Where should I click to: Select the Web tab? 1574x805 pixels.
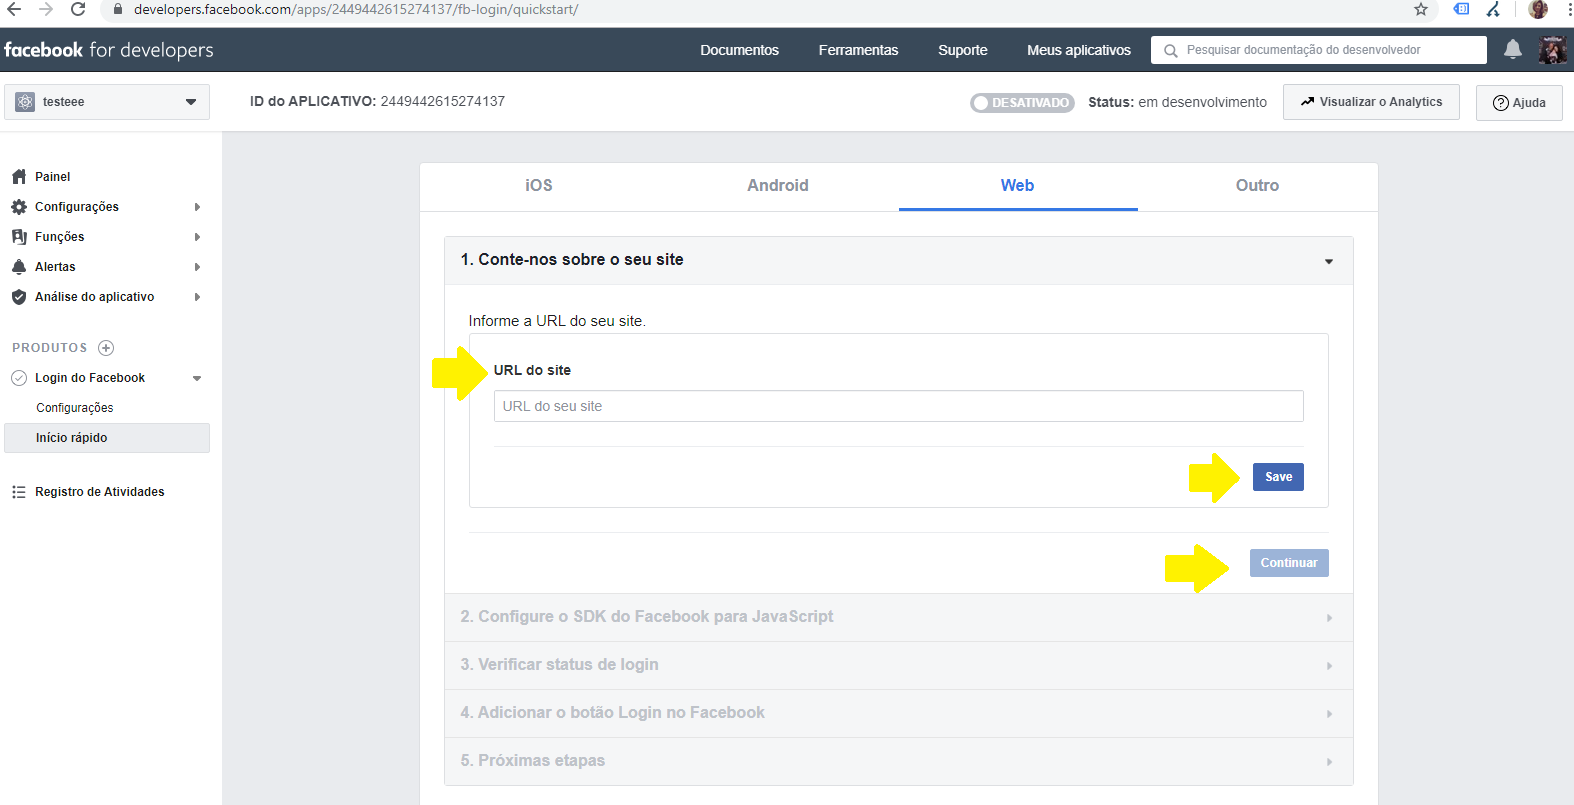pyautogui.click(x=1018, y=186)
